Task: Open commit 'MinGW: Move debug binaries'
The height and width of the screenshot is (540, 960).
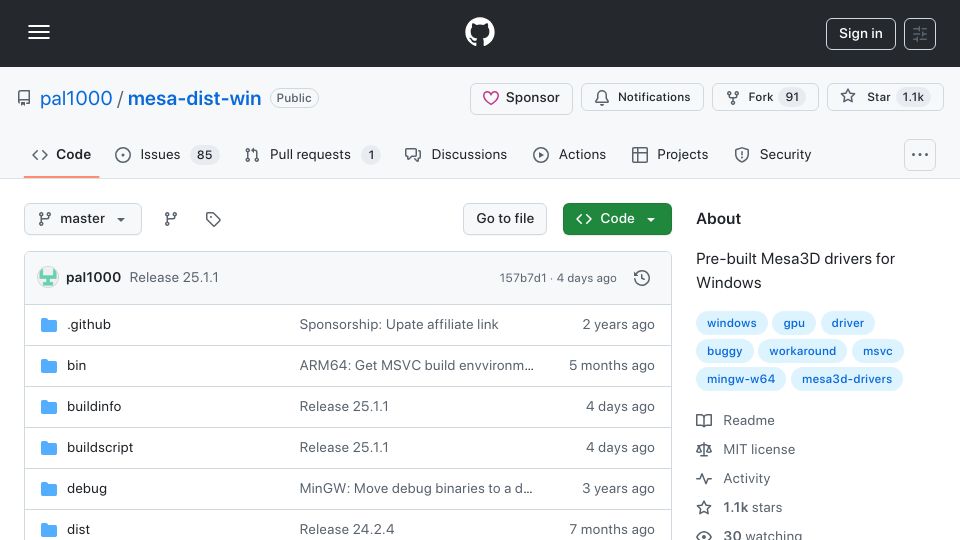Action: pyautogui.click(x=416, y=489)
